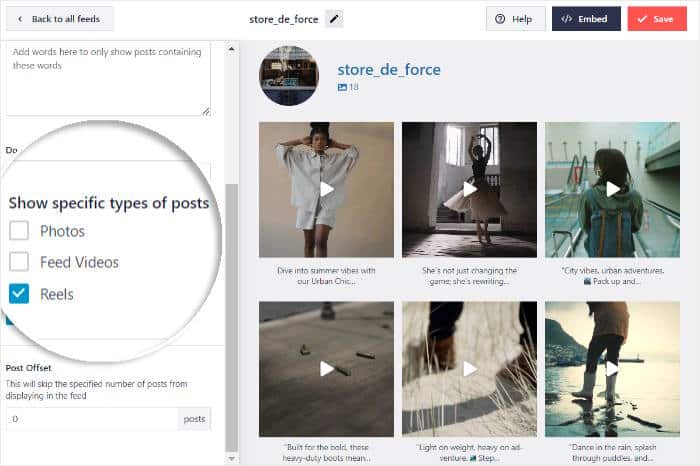Screen dimensions: 700x466
Task: Click the store_de_force profile avatar
Action: click(x=289, y=76)
